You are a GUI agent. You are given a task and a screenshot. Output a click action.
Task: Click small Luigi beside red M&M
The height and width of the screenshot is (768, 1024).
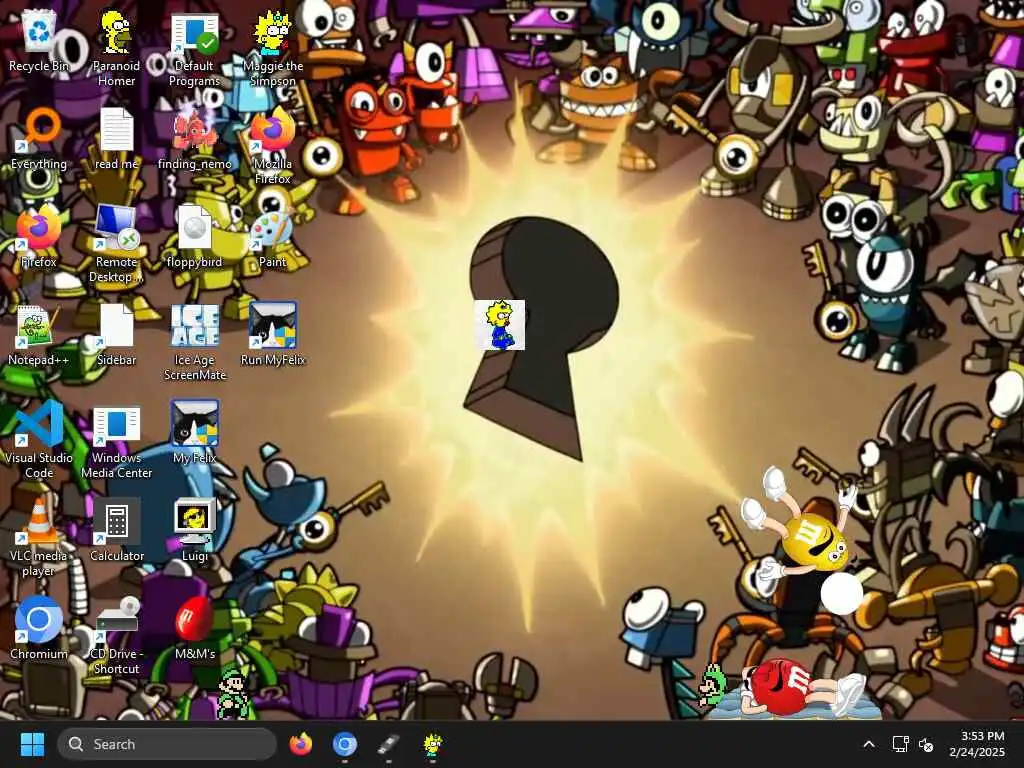(x=713, y=685)
